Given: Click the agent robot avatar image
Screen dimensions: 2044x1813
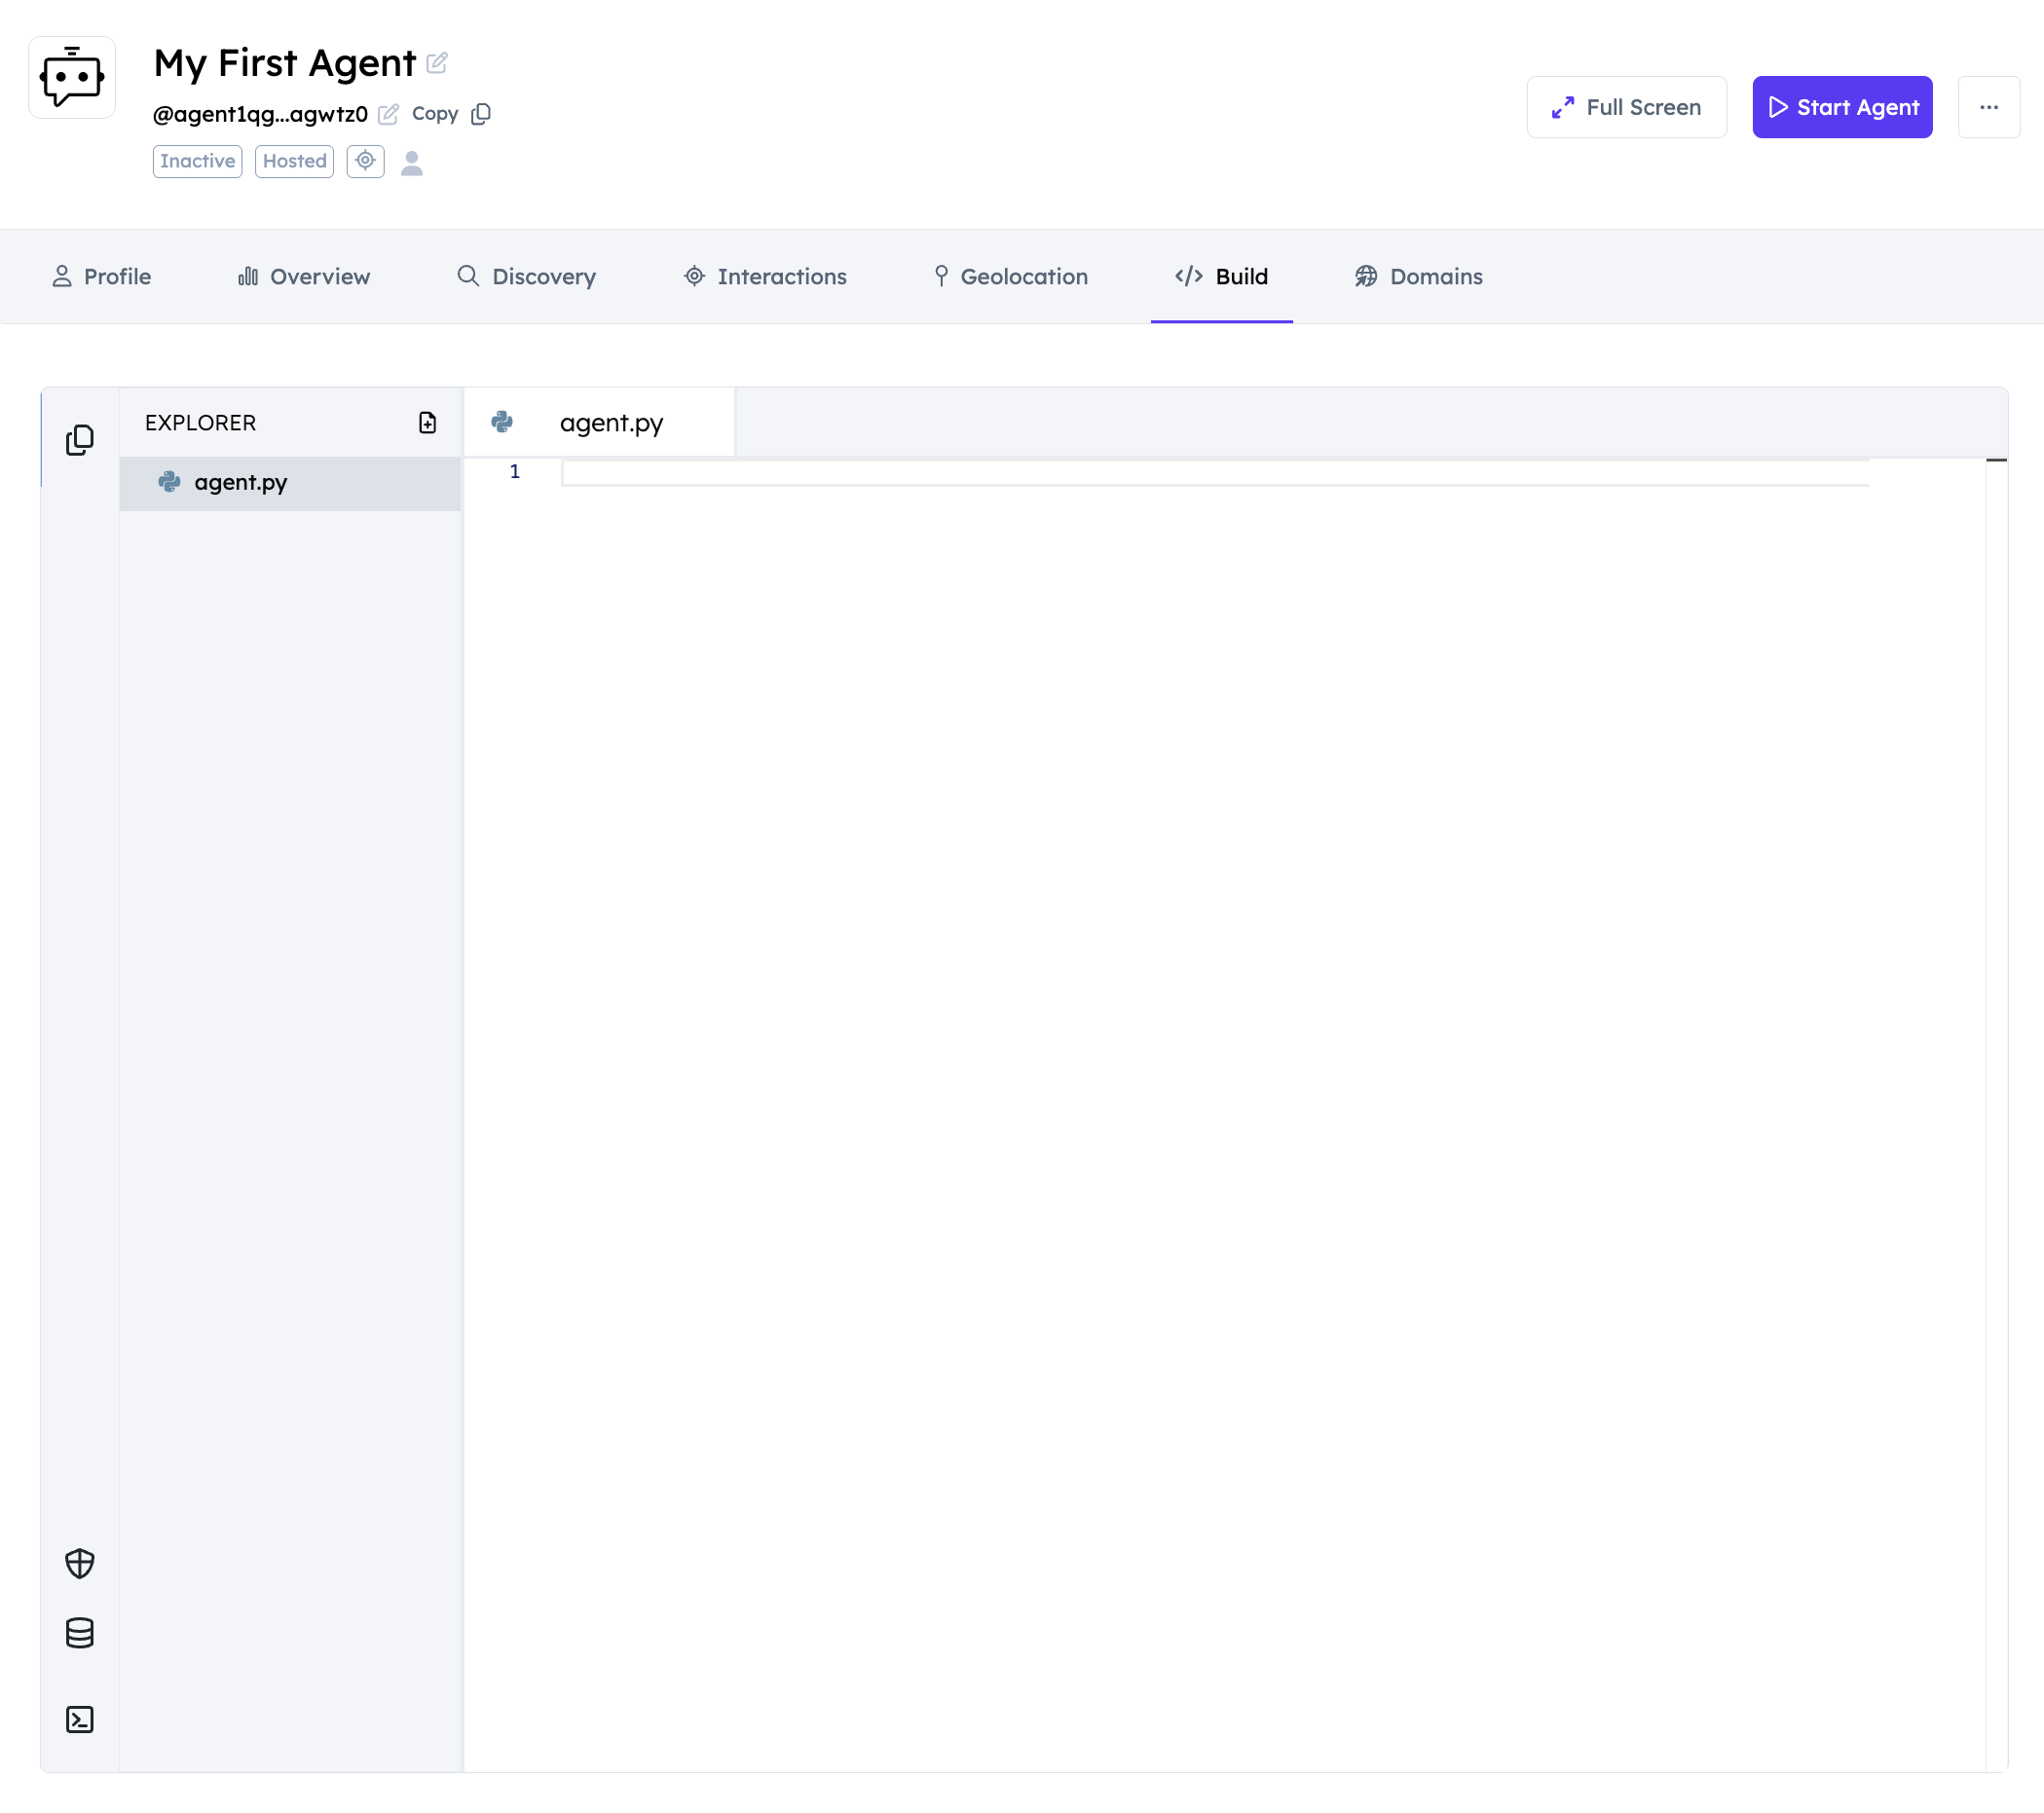Looking at the screenshot, I should click(72, 78).
